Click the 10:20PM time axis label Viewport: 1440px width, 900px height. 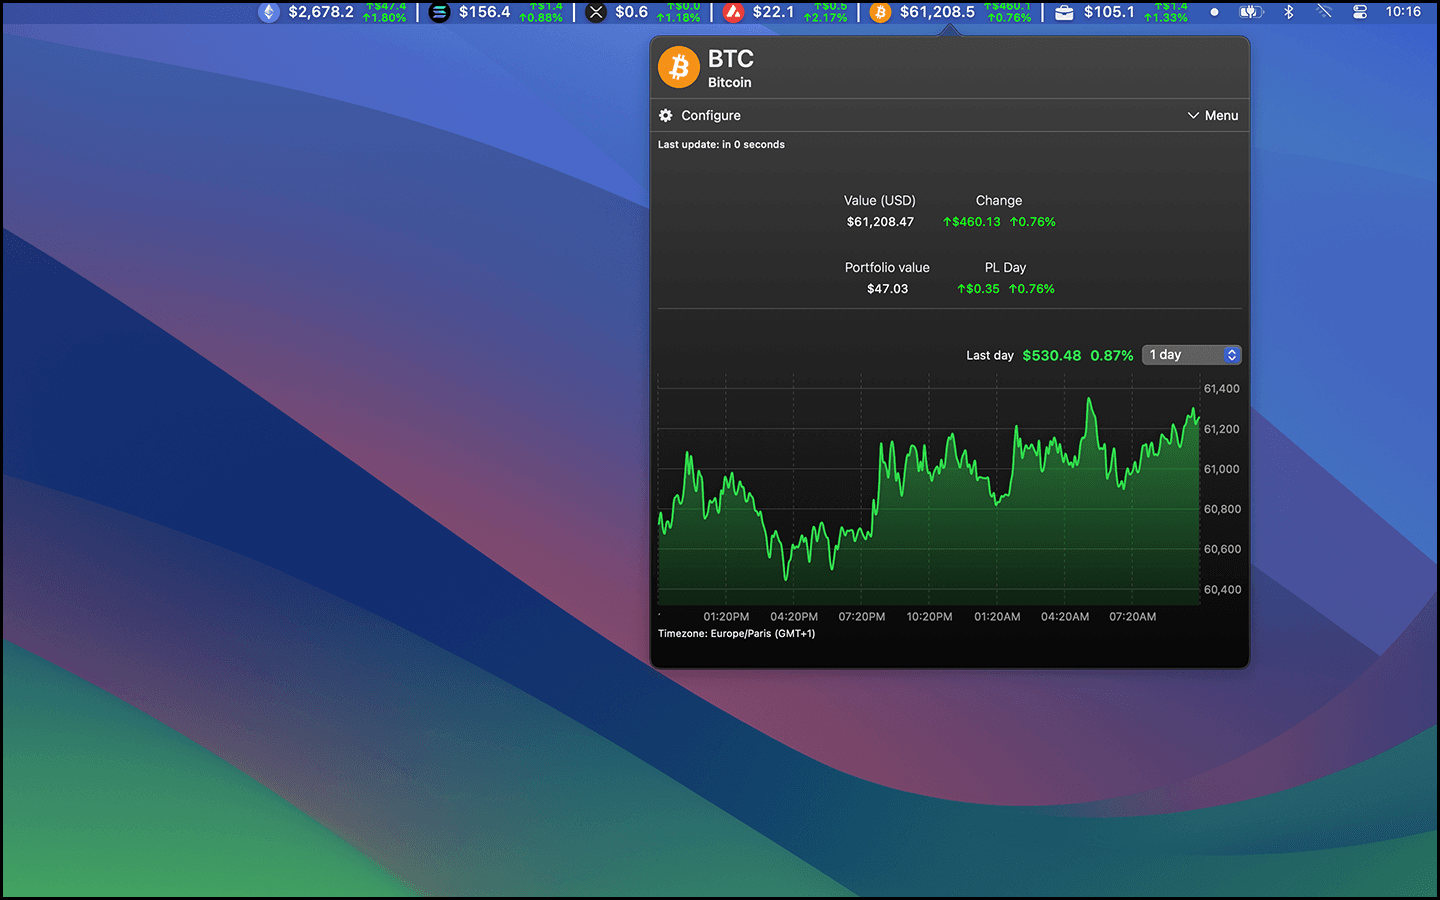929,617
